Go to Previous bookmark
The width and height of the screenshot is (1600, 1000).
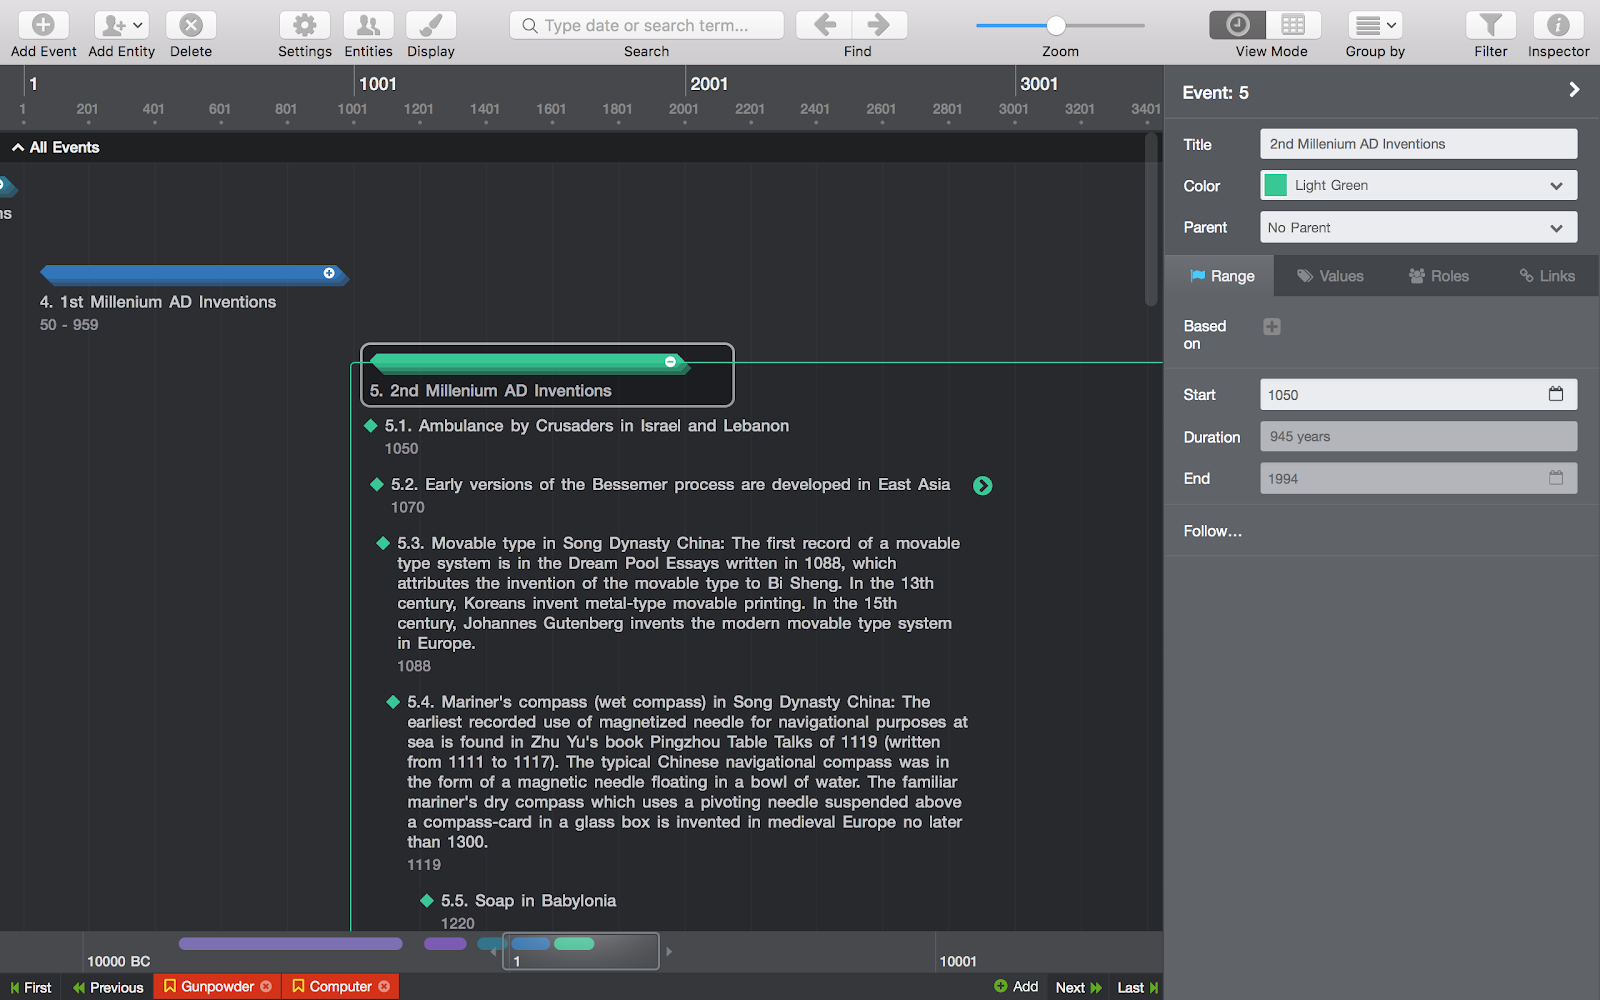pyautogui.click(x=108, y=987)
